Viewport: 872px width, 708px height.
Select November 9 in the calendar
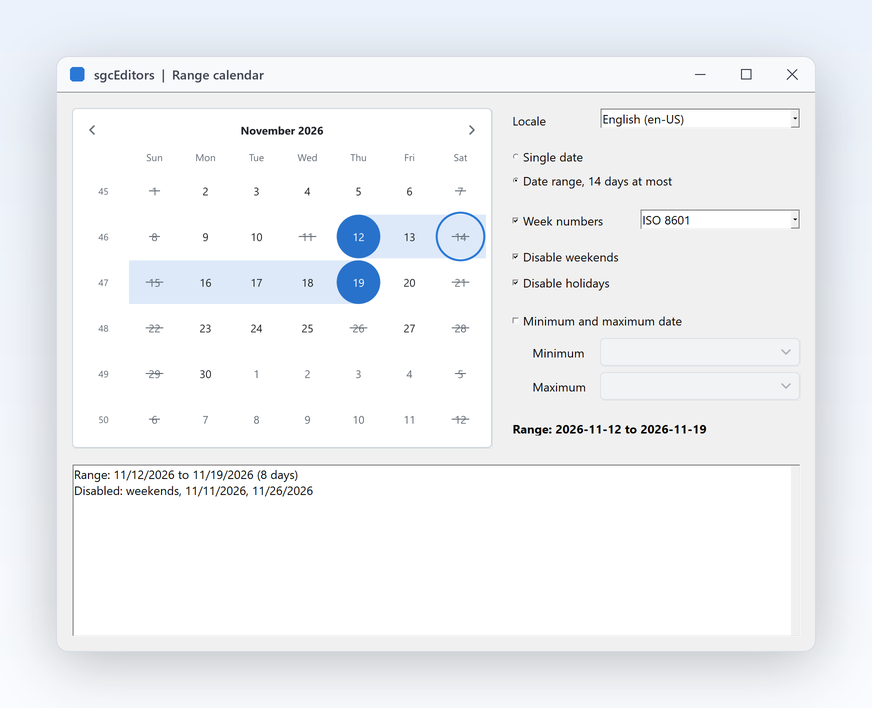pyautogui.click(x=205, y=237)
